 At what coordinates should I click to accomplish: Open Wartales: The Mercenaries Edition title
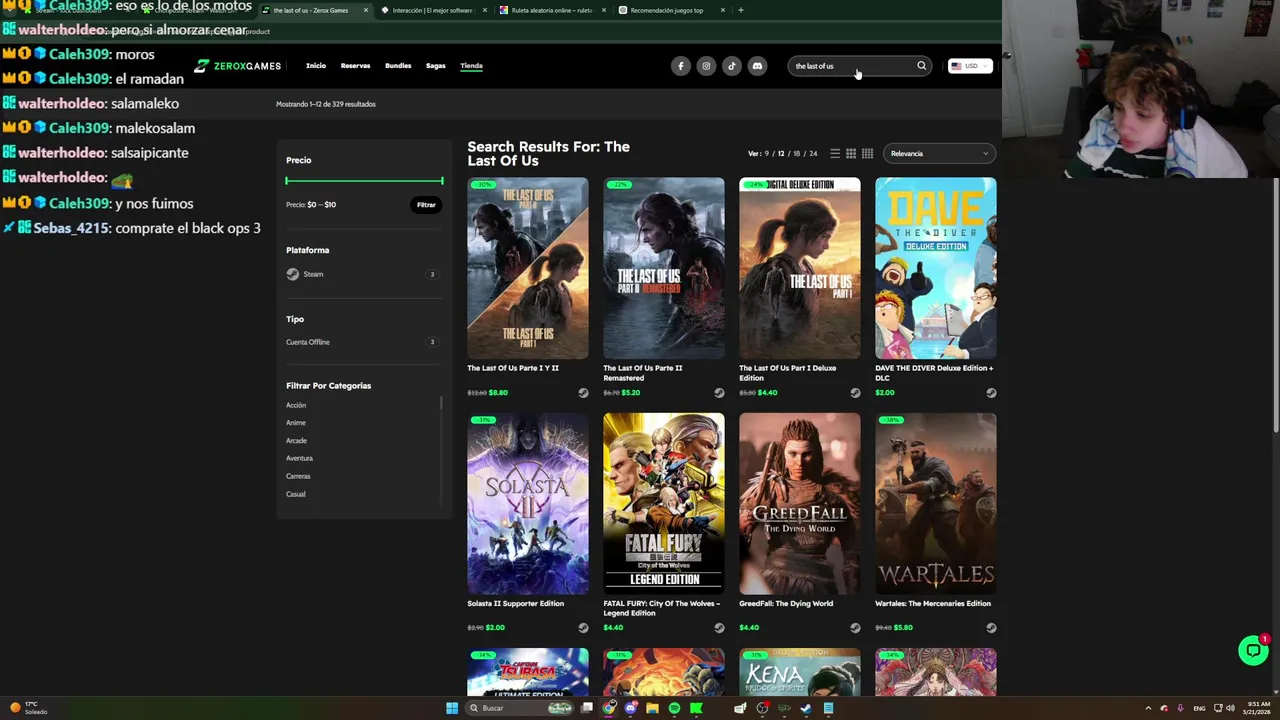coord(933,603)
